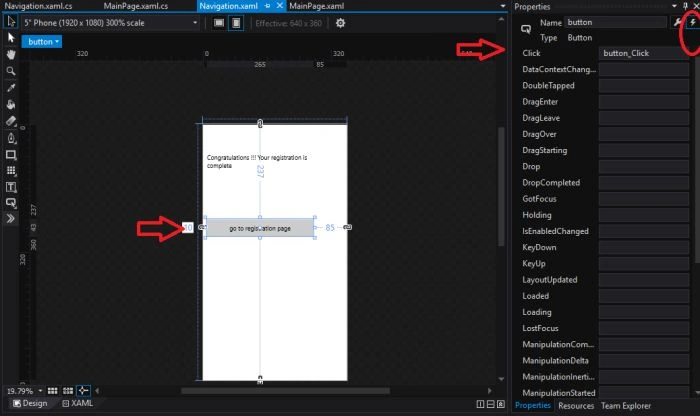This screenshot has width=700, height=416.
Task: Select the Pen tool
Action: (x=11, y=138)
